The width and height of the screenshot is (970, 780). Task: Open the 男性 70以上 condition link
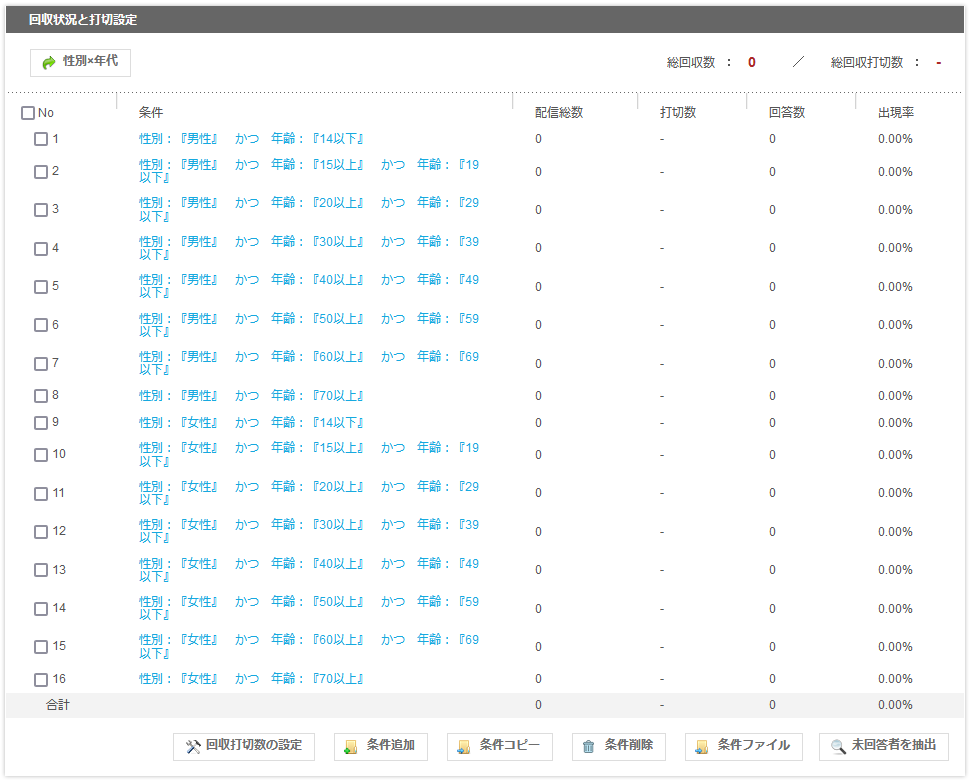click(x=251, y=396)
